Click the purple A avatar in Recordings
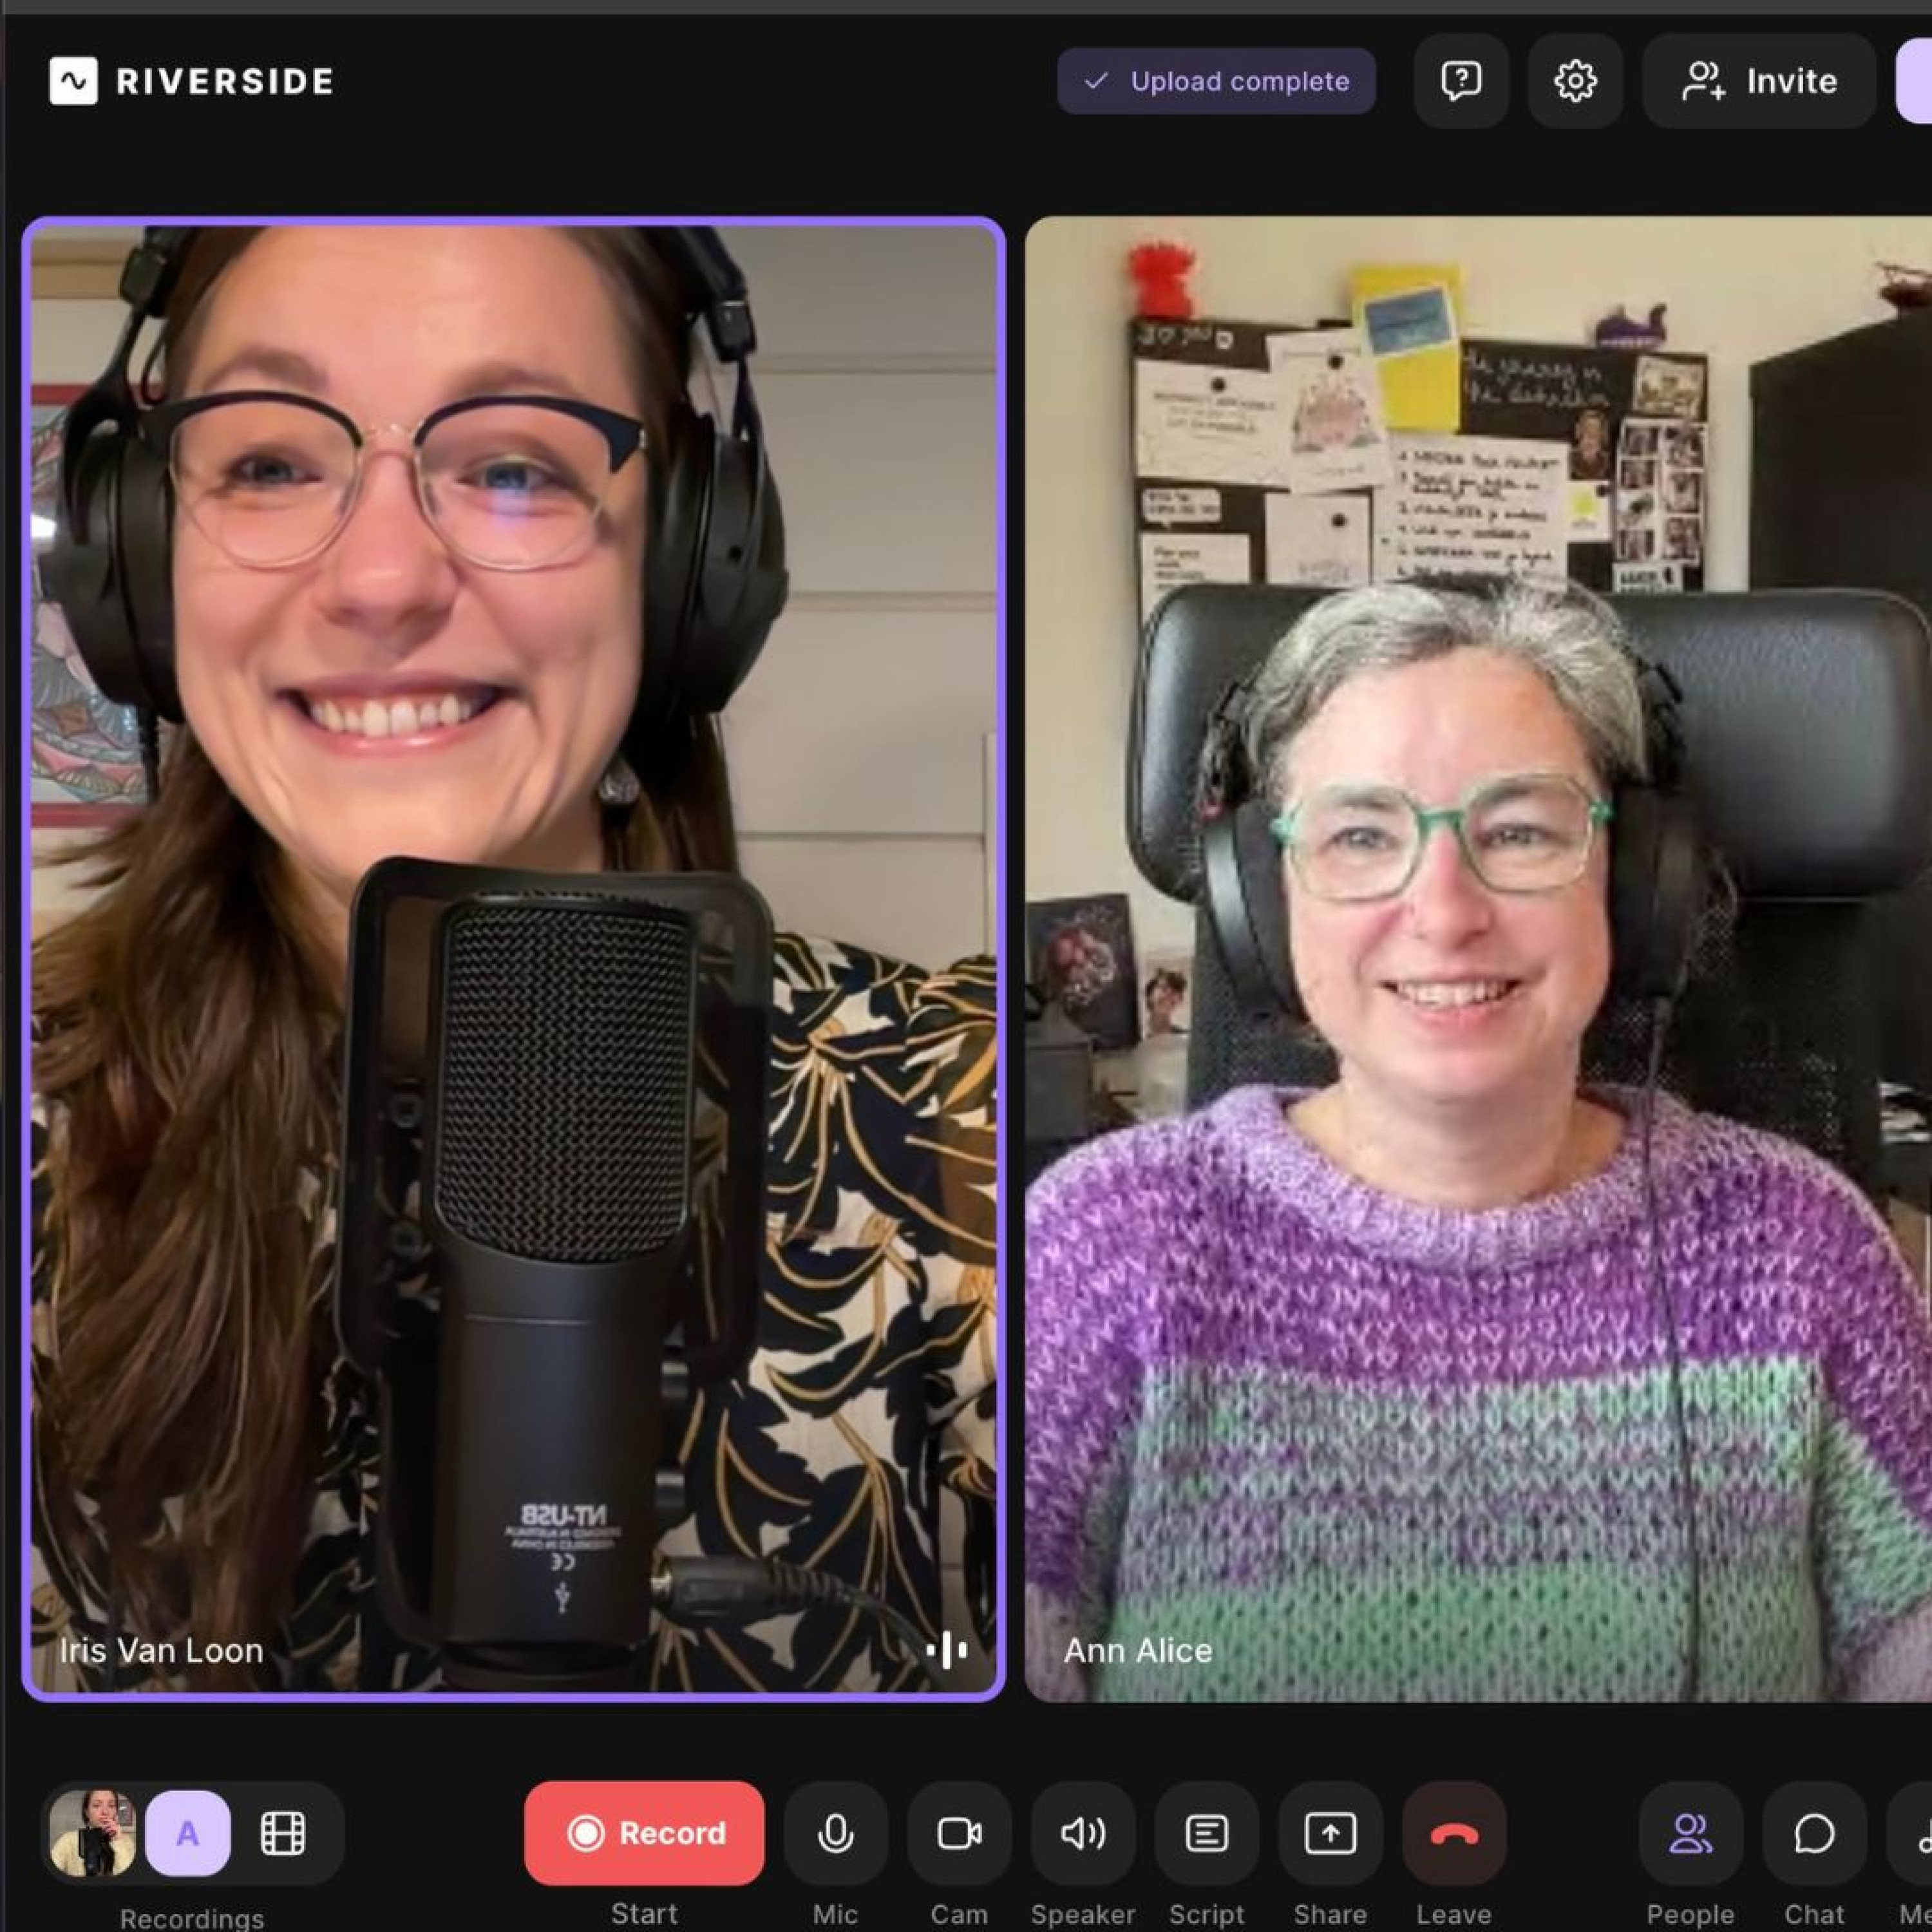The width and height of the screenshot is (1932, 1932). (187, 1833)
